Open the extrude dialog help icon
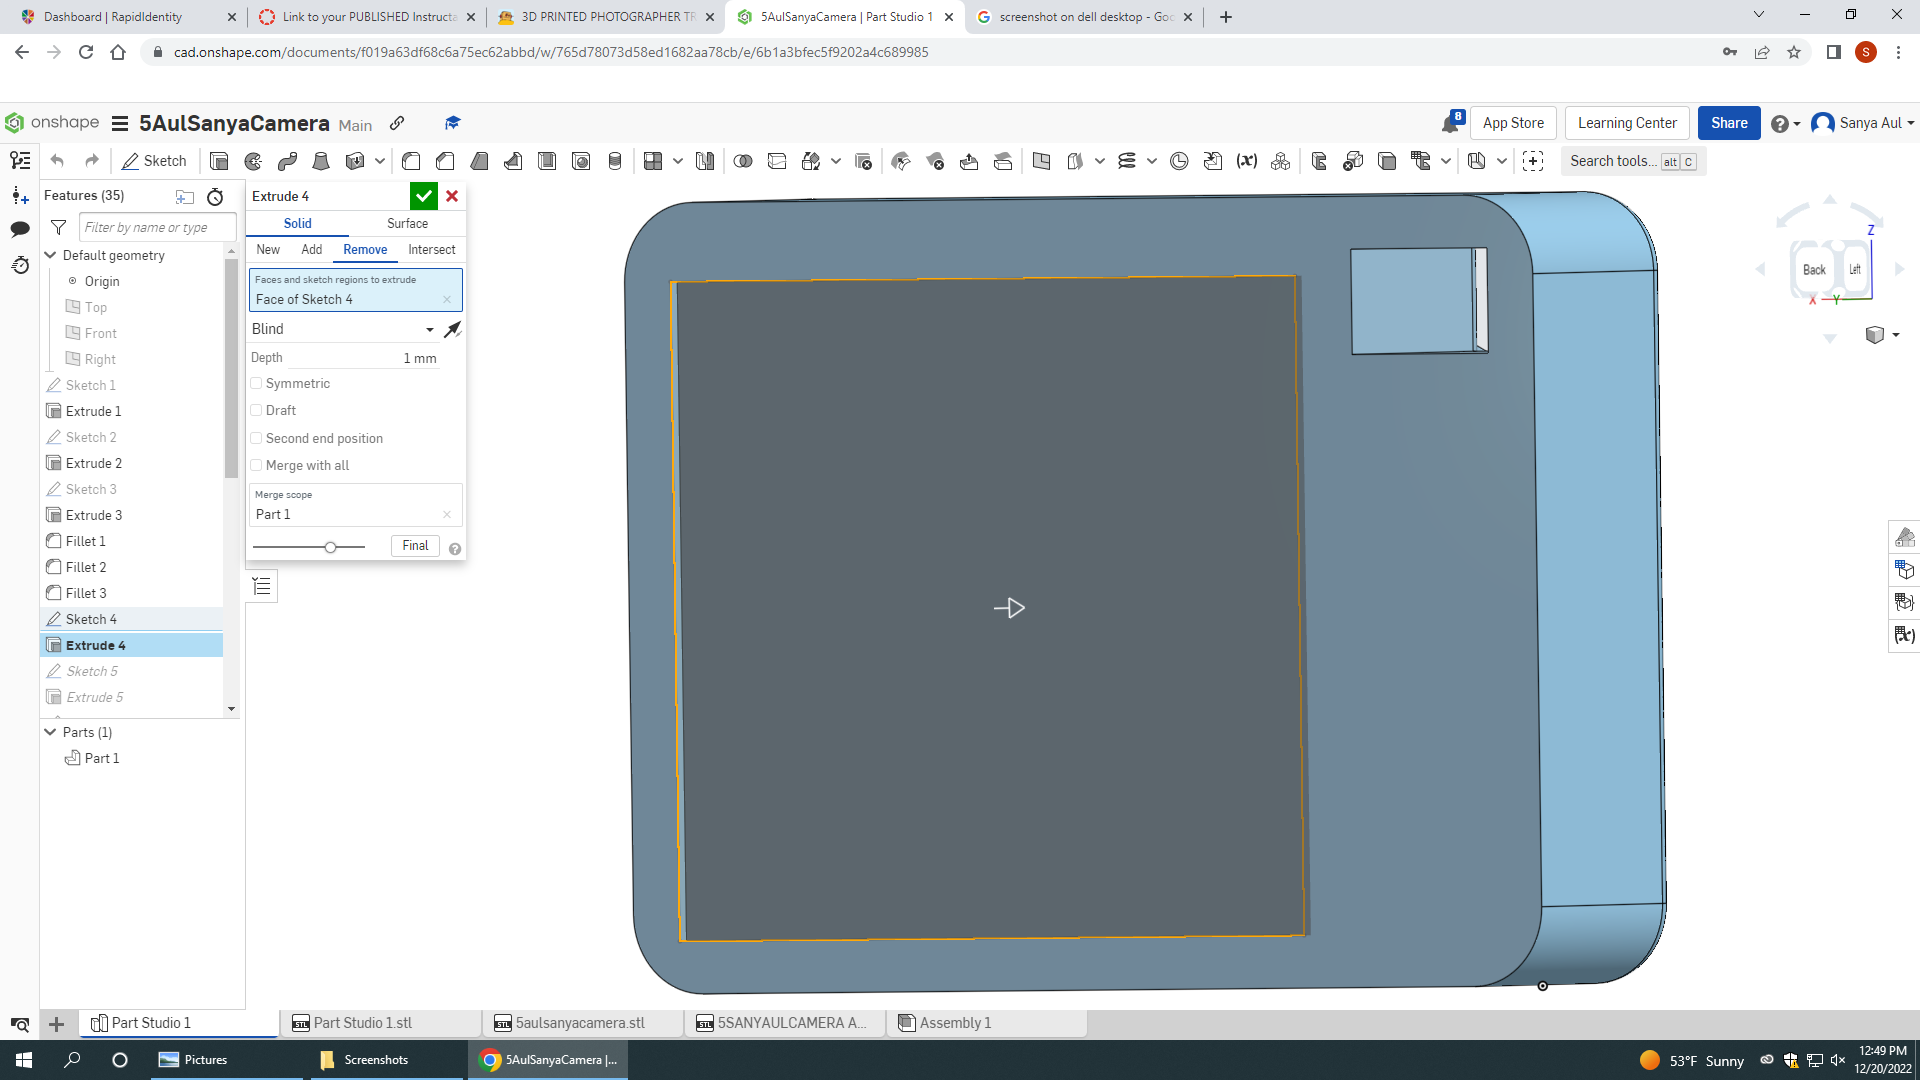1920x1080 pixels. [x=455, y=549]
